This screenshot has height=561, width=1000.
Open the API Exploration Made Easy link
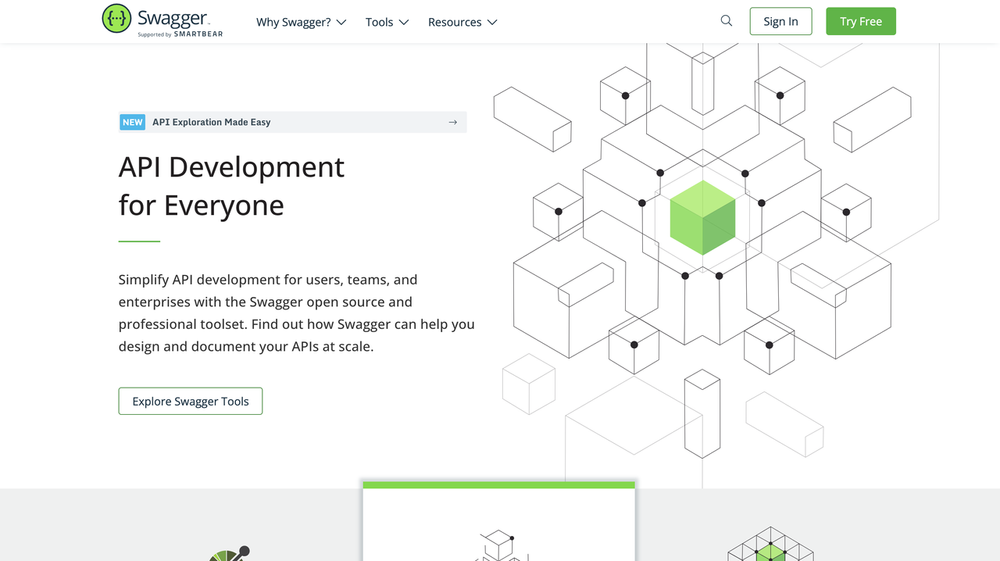pos(211,122)
